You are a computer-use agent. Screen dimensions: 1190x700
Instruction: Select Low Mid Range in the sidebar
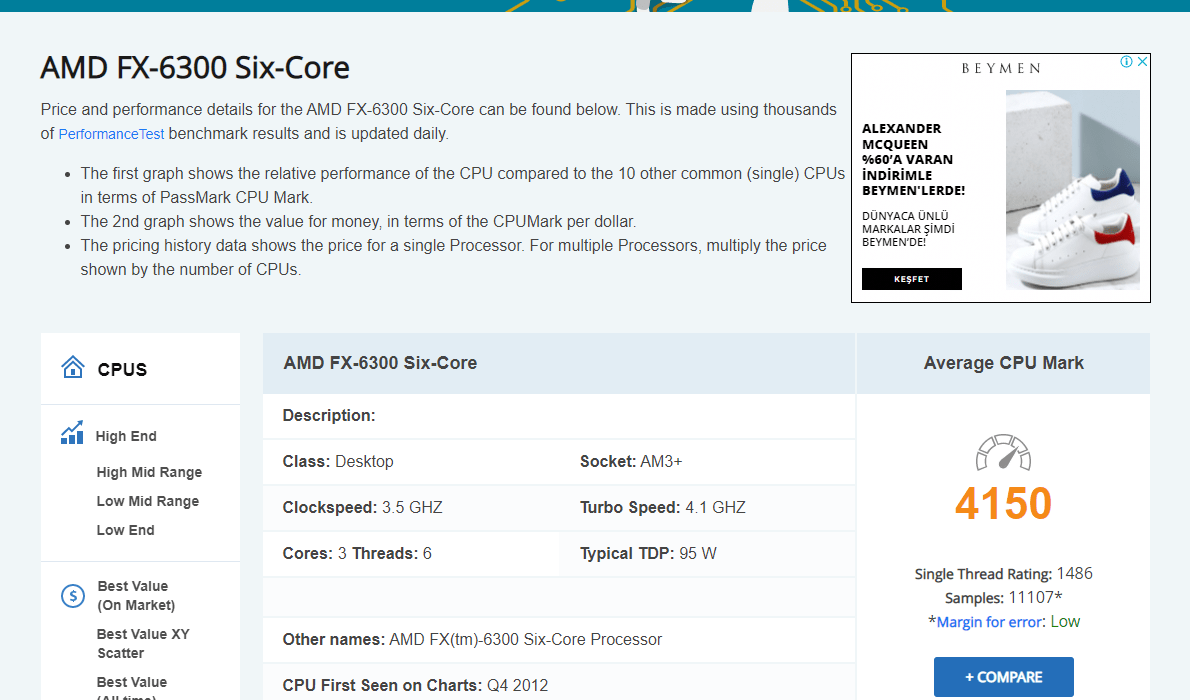tap(148, 501)
